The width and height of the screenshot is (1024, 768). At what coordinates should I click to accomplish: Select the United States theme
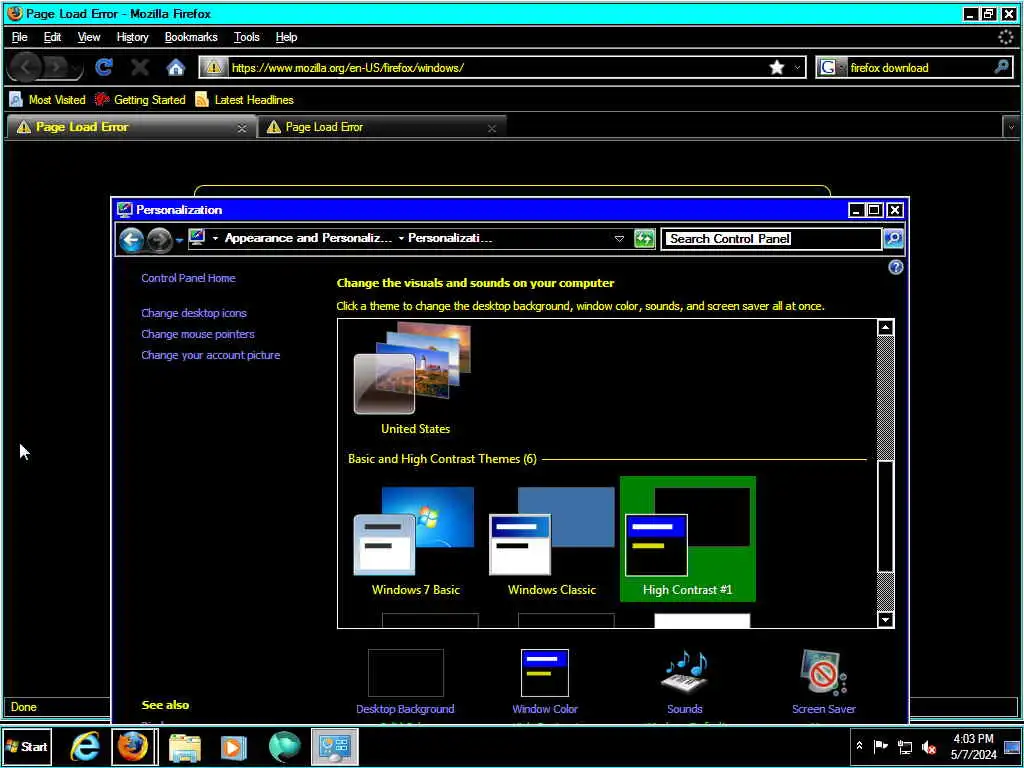coord(415,379)
